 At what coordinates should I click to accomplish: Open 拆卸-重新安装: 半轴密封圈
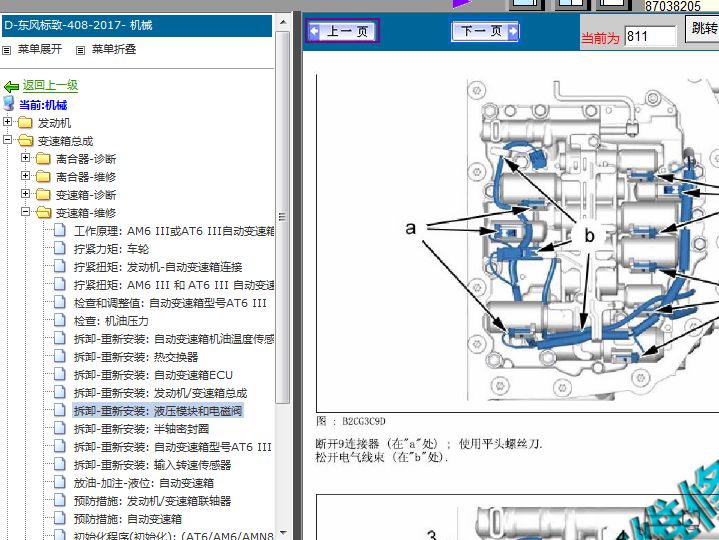[141, 429]
